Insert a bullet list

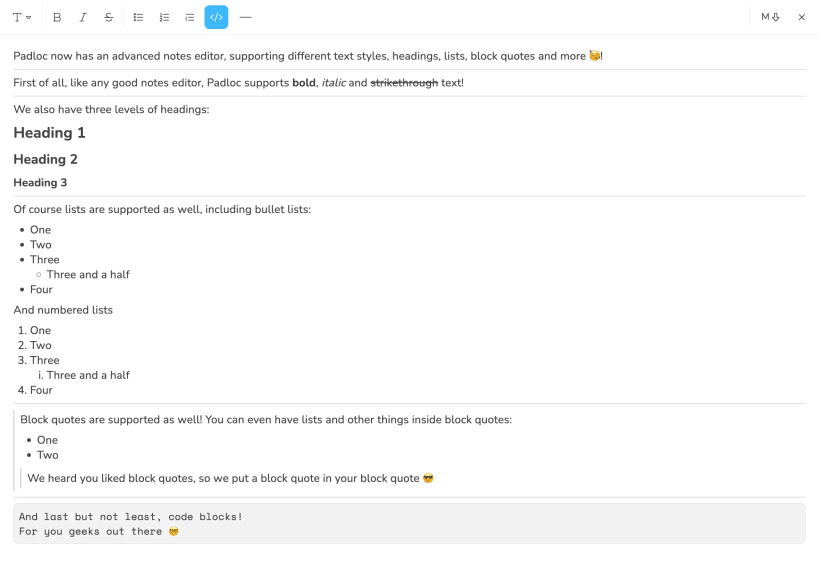(138, 17)
